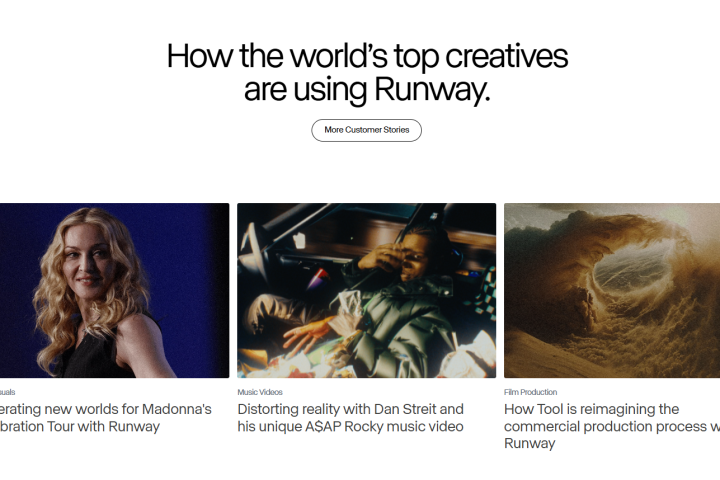
Task: Click the 'bration Tour with Runway' text line
Action: [80, 427]
